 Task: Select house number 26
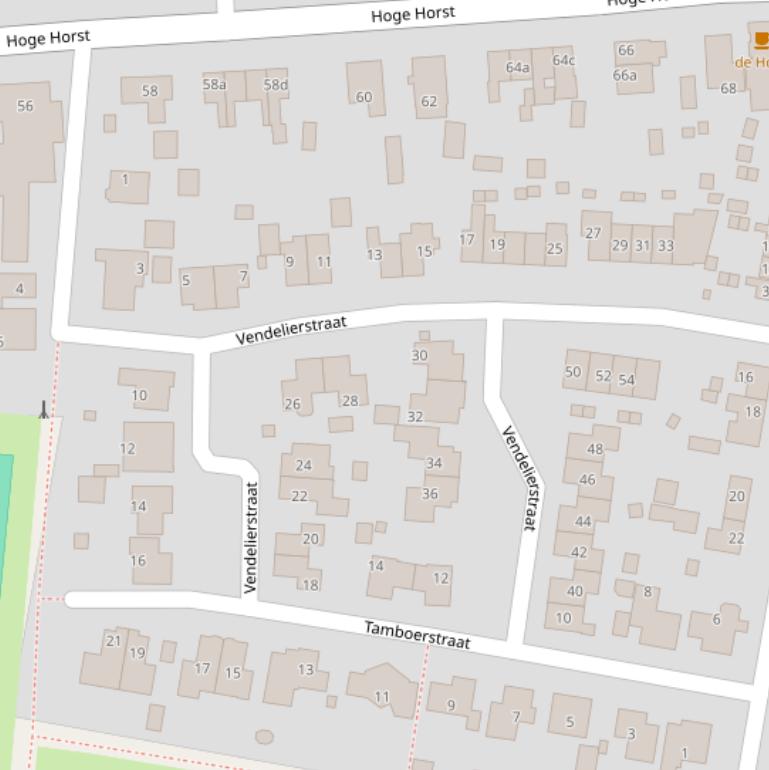292,404
